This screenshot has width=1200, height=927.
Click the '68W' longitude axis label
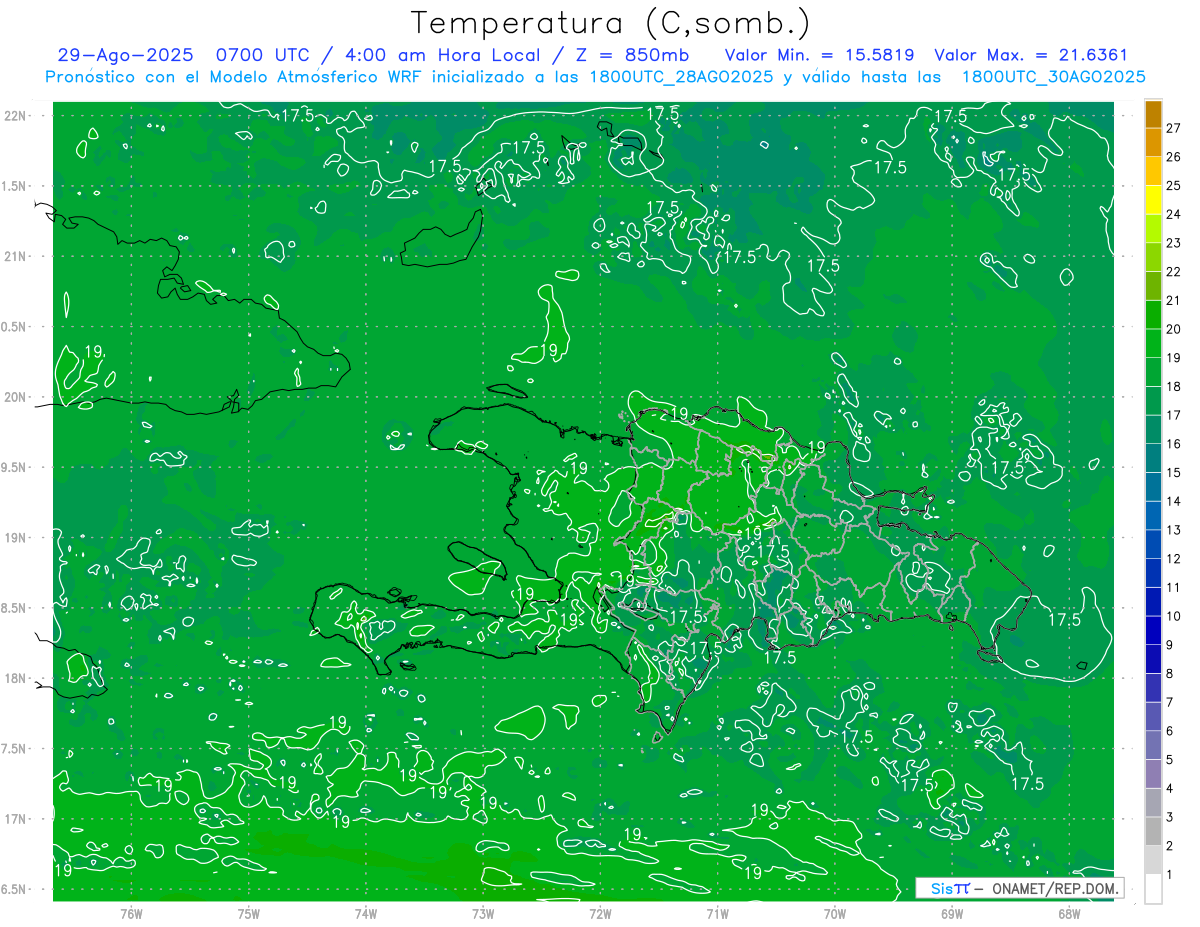1069,914
